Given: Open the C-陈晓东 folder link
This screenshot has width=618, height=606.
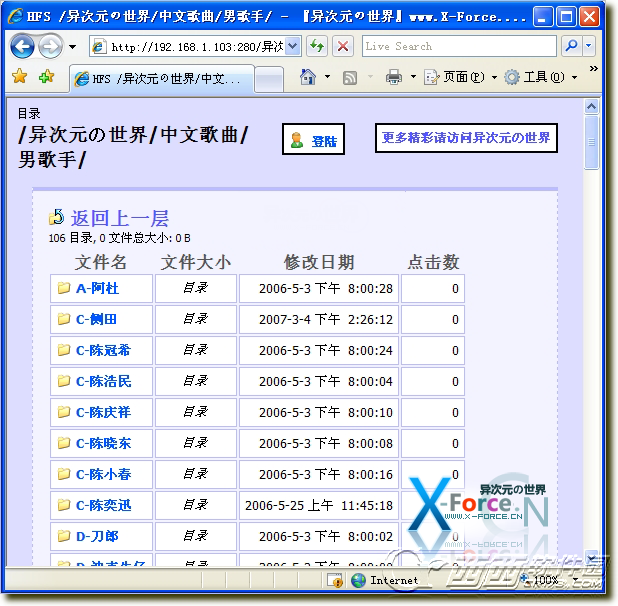Looking at the screenshot, I should (103, 443).
